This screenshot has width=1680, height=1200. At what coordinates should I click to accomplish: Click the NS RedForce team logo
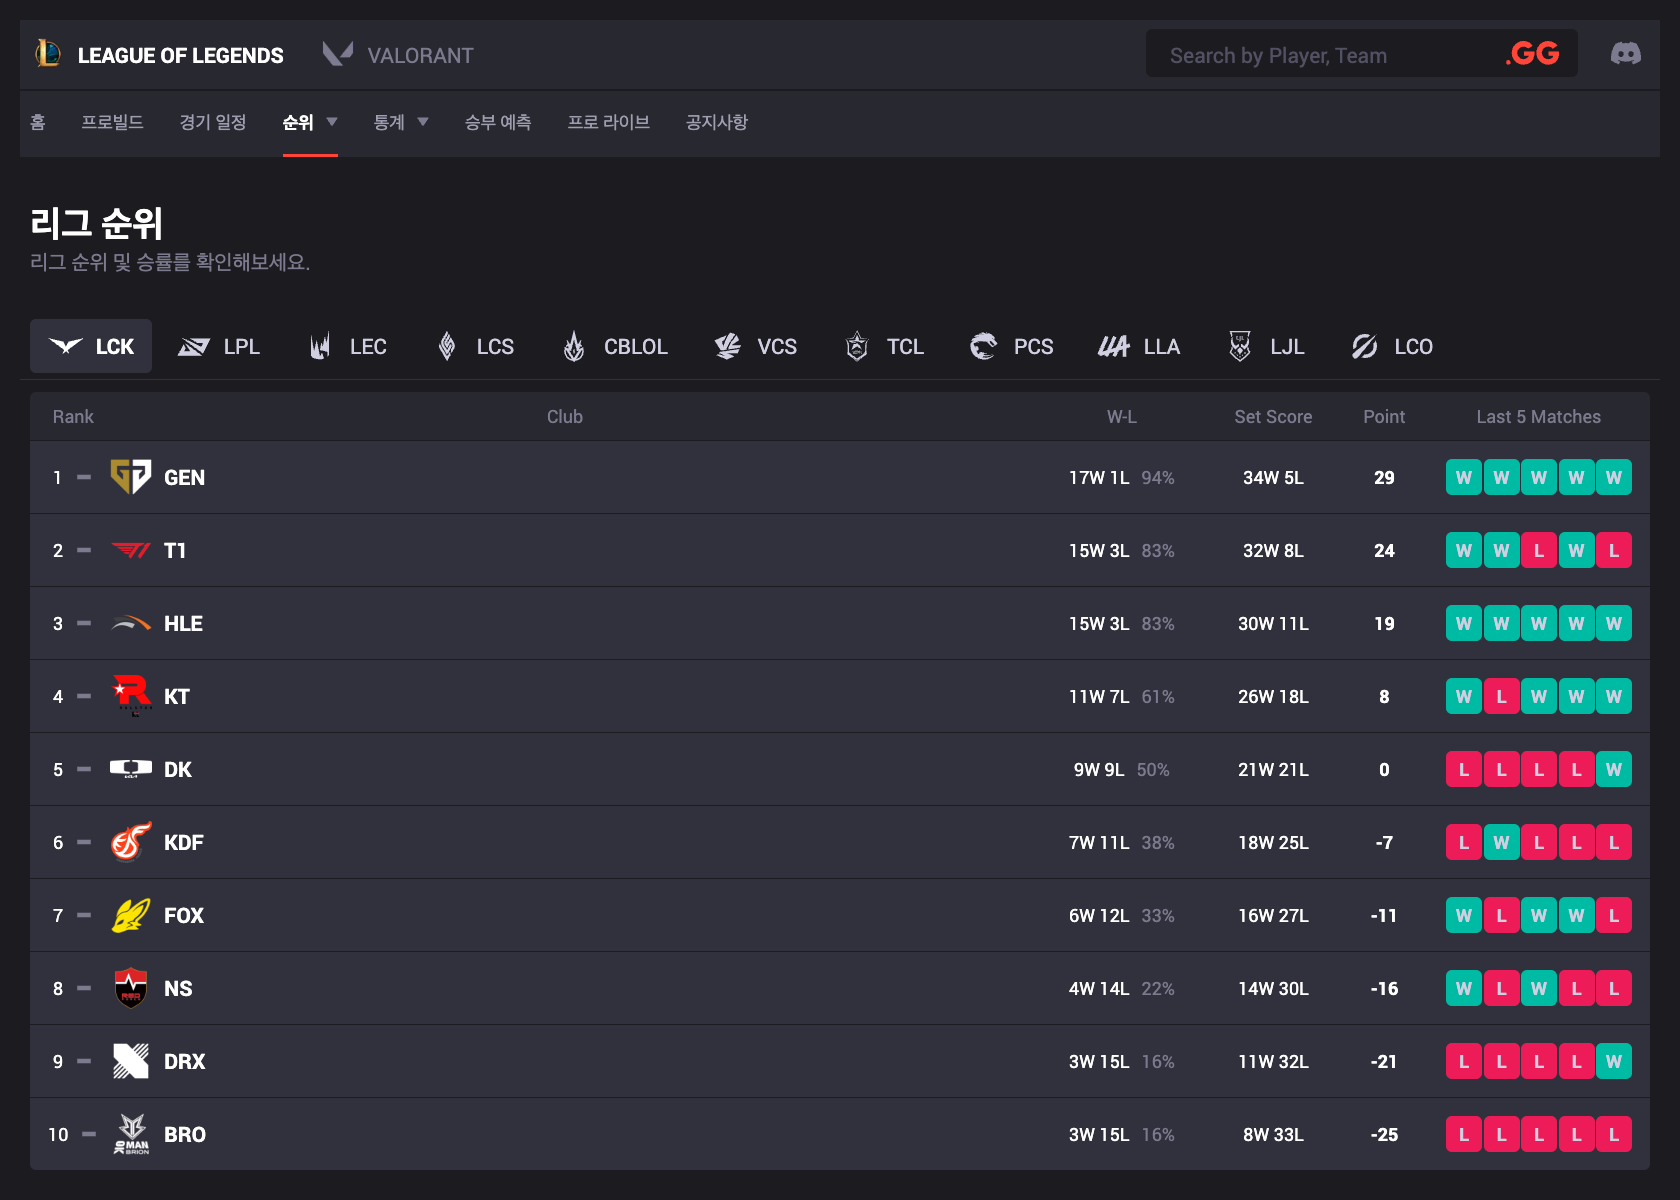[x=131, y=988]
